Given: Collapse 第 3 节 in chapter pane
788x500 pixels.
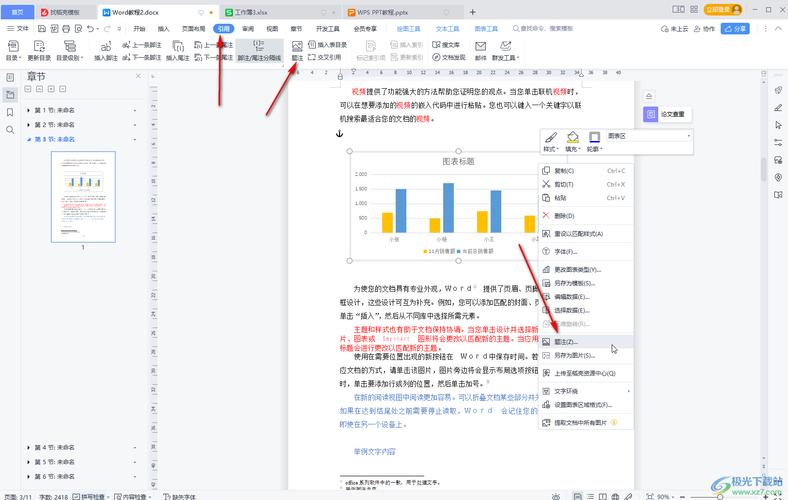Looking at the screenshot, I should coord(28,139).
